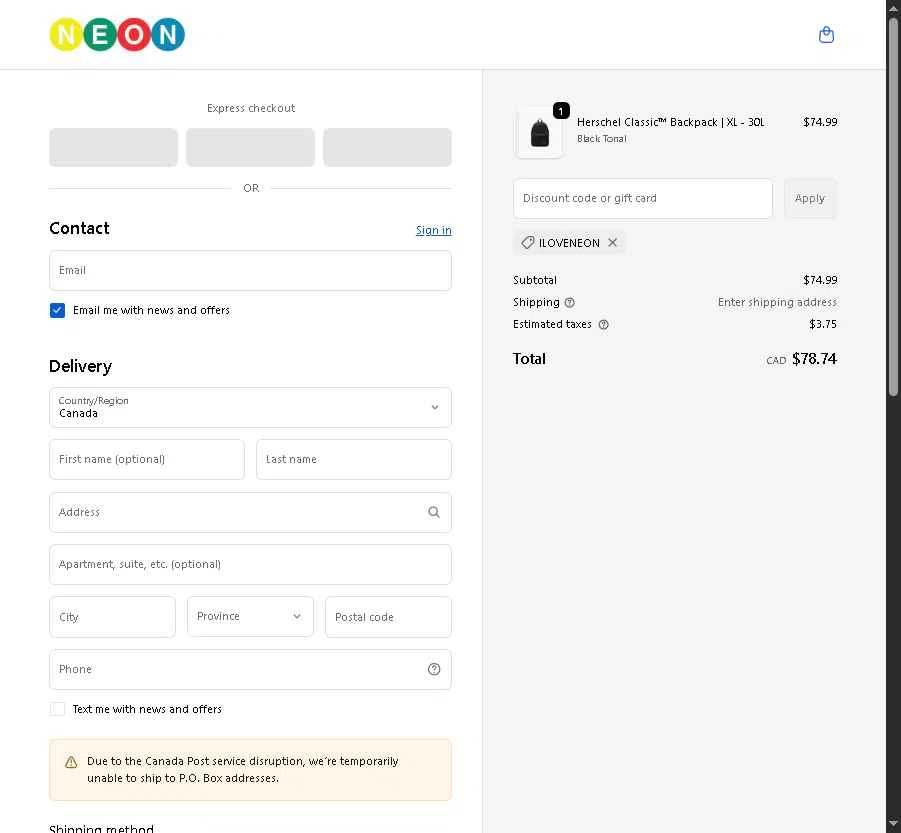Click the NEON logo

[117, 34]
